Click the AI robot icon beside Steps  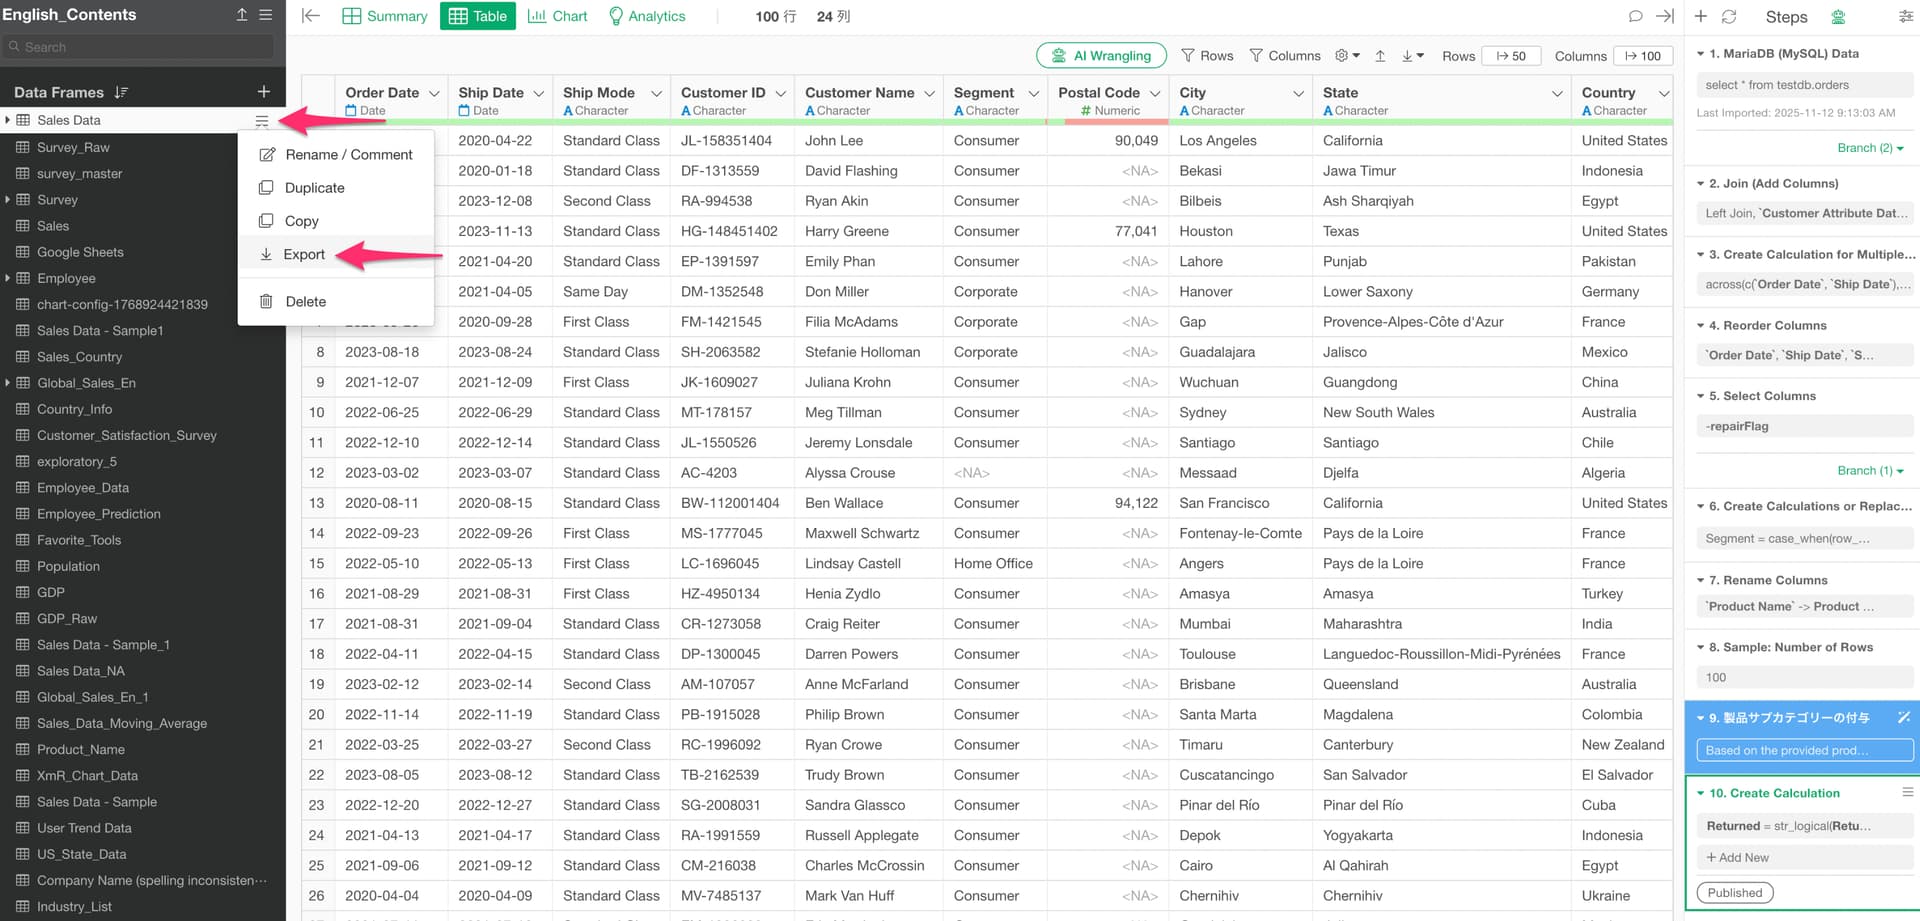(1838, 16)
